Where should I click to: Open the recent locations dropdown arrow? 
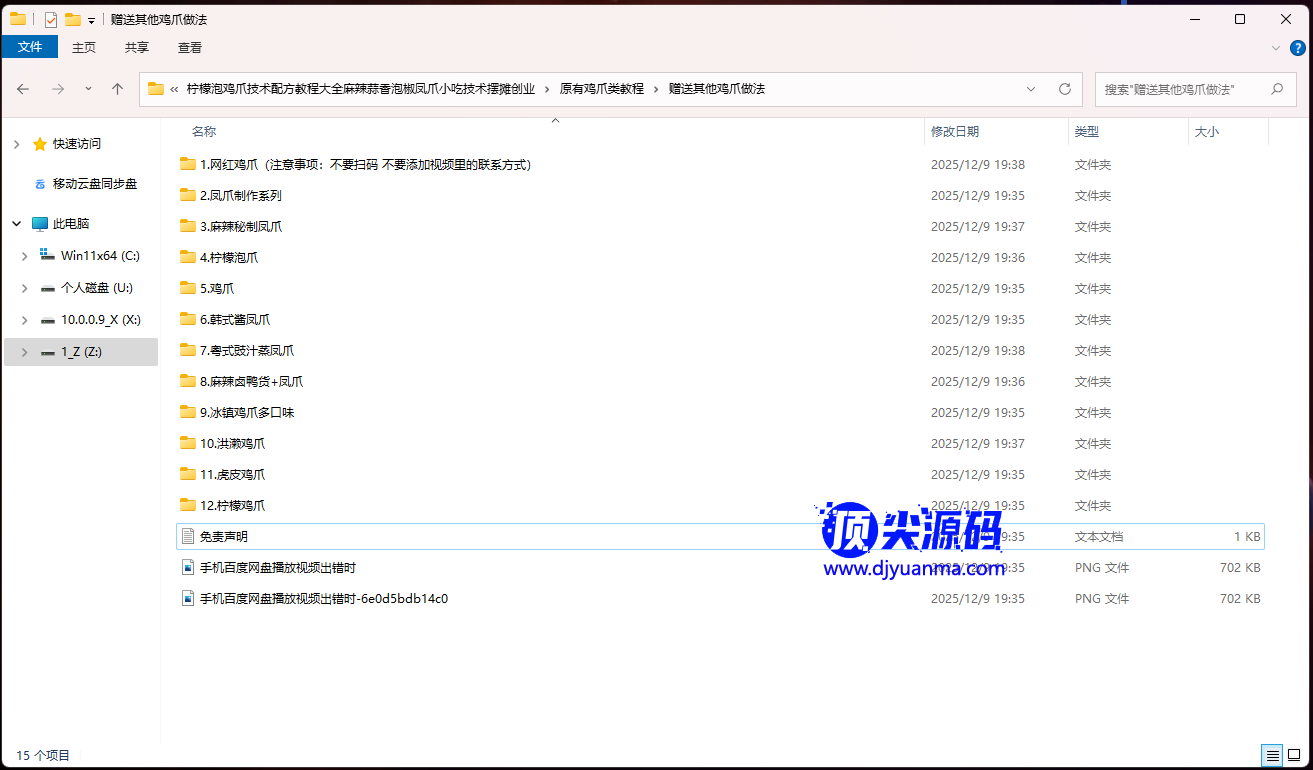click(x=88, y=89)
